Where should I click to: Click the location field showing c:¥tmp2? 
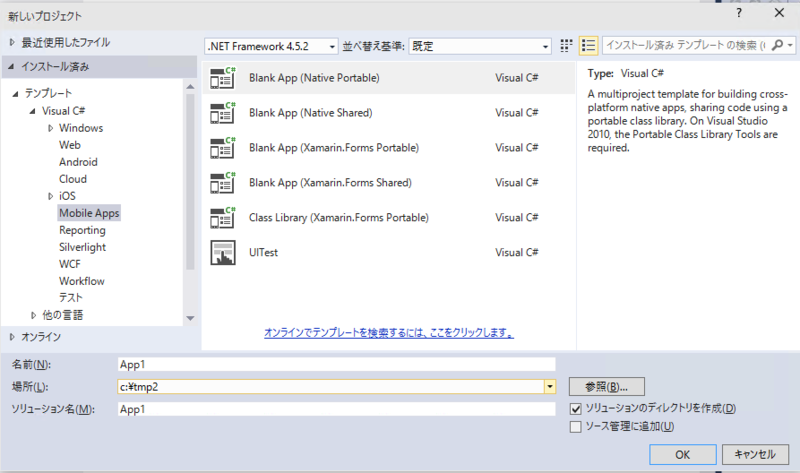tap(331, 387)
